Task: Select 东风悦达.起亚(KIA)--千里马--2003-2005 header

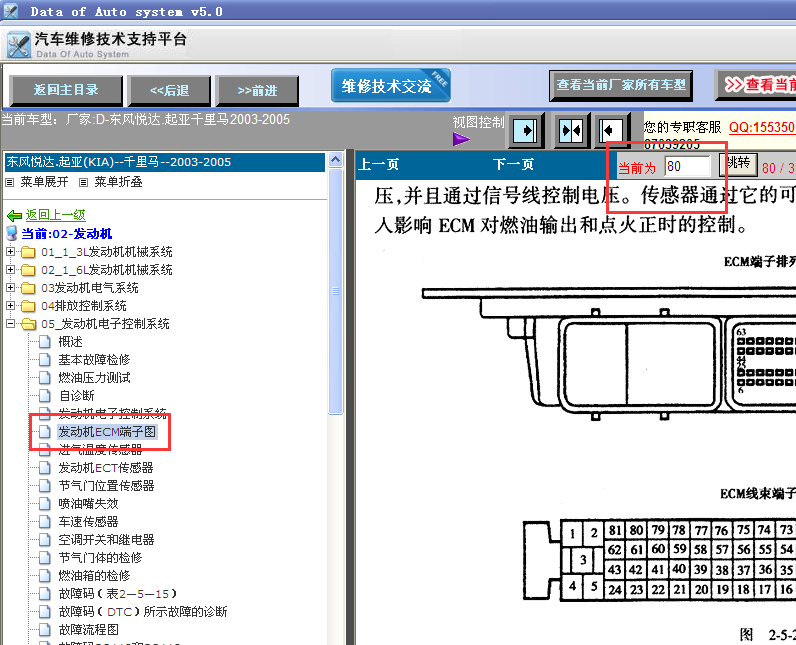Action: [165, 162]
